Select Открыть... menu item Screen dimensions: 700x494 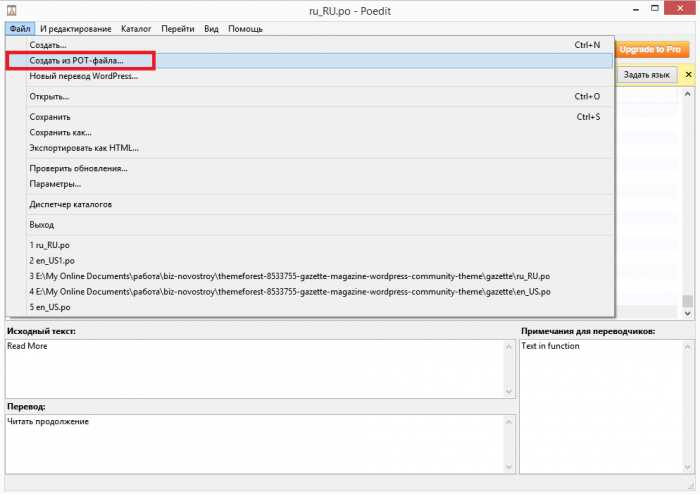(310, 96)
